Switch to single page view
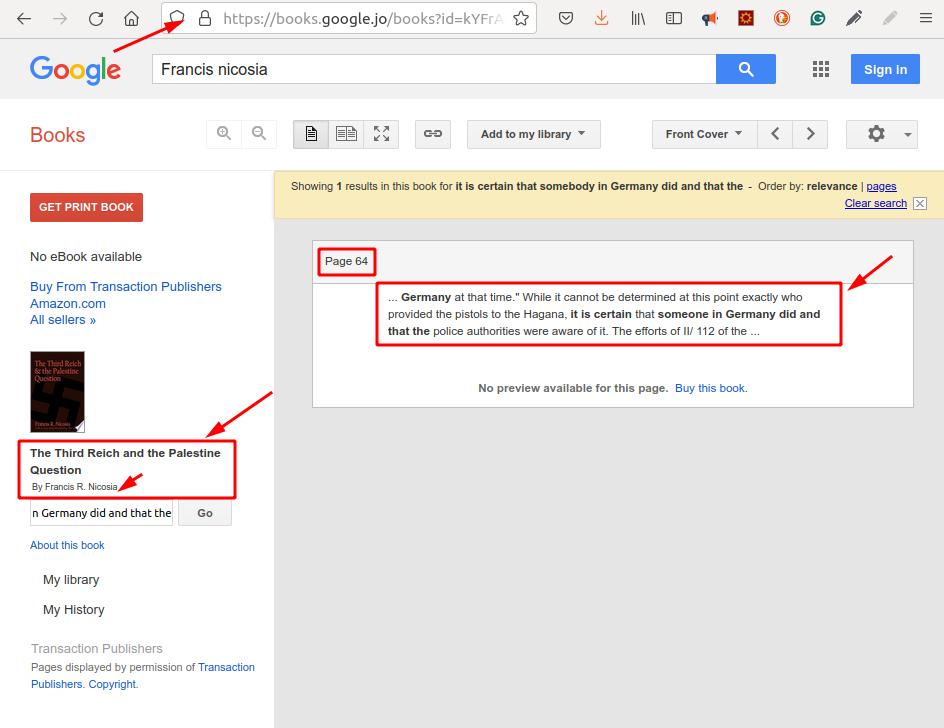Screen dimensions: 944x728 (x=311, y=134)
